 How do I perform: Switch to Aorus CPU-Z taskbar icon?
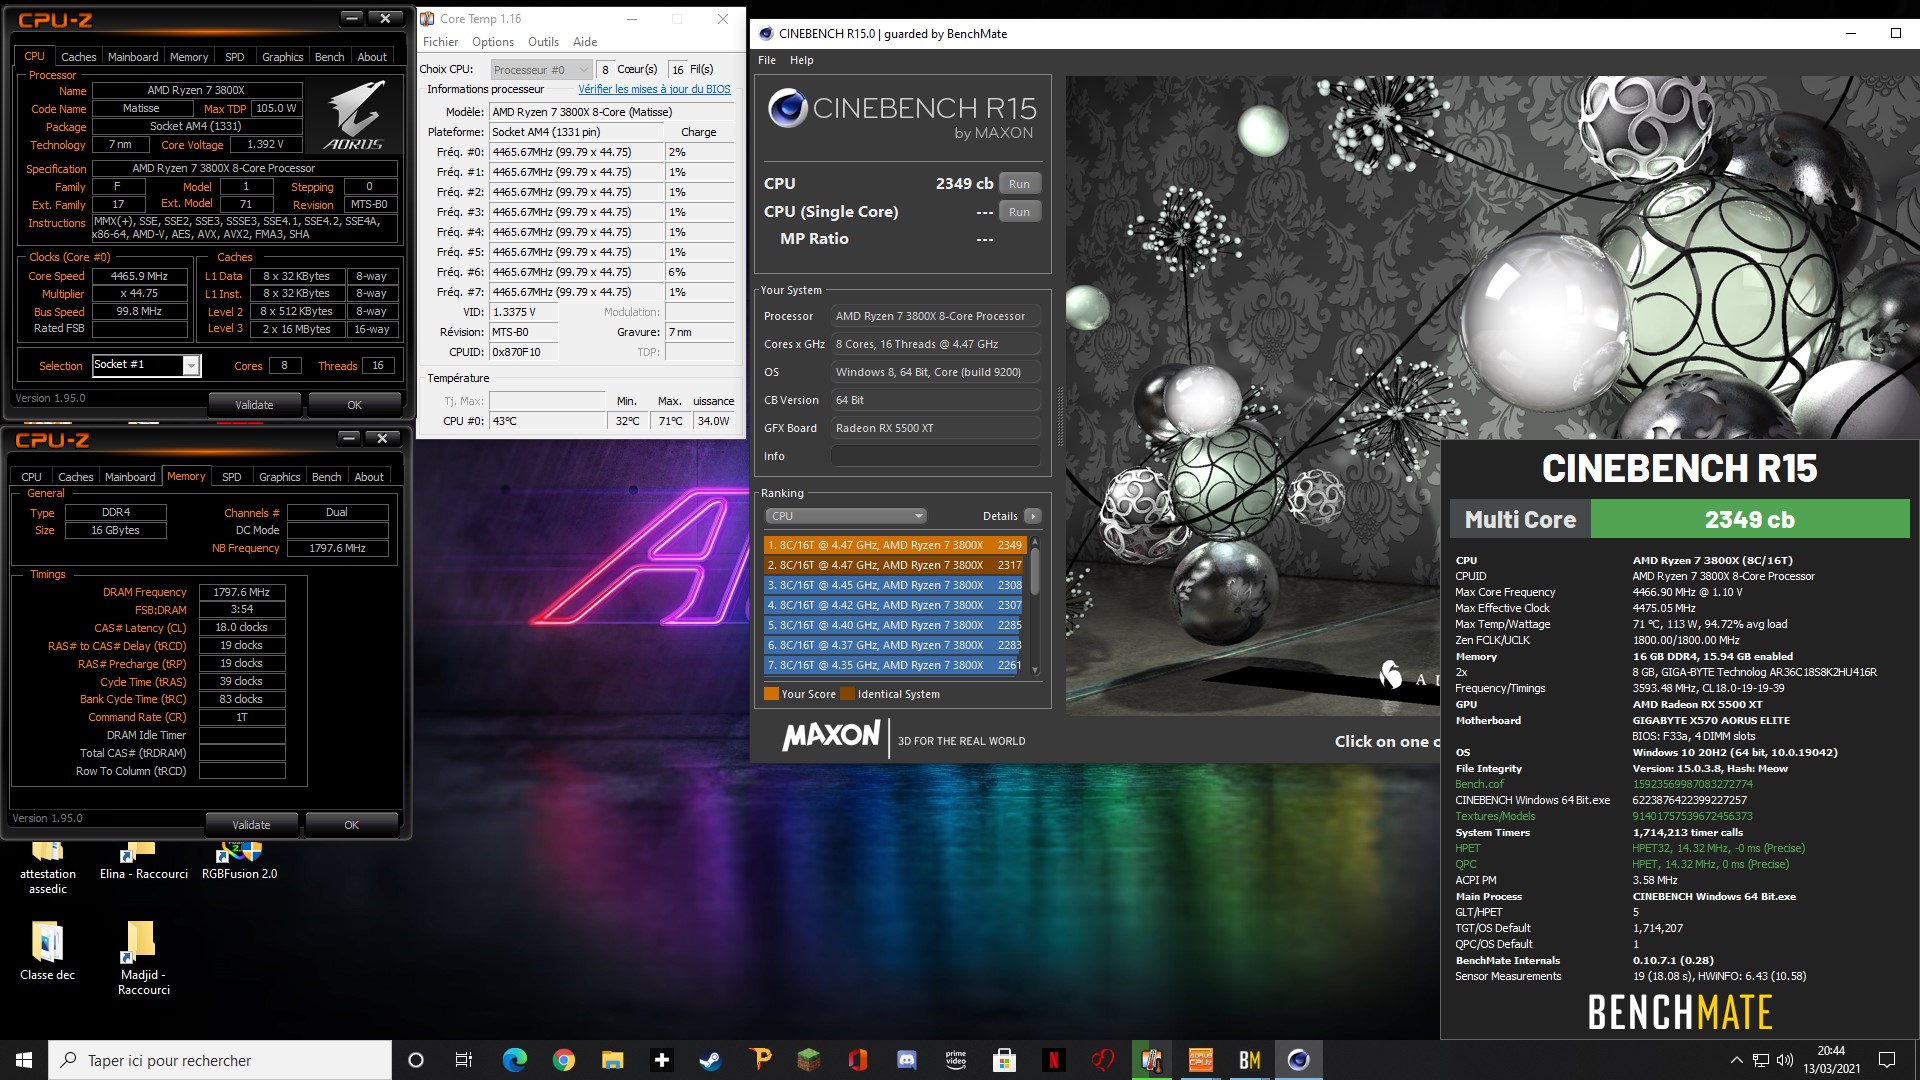point(1200,1060)
